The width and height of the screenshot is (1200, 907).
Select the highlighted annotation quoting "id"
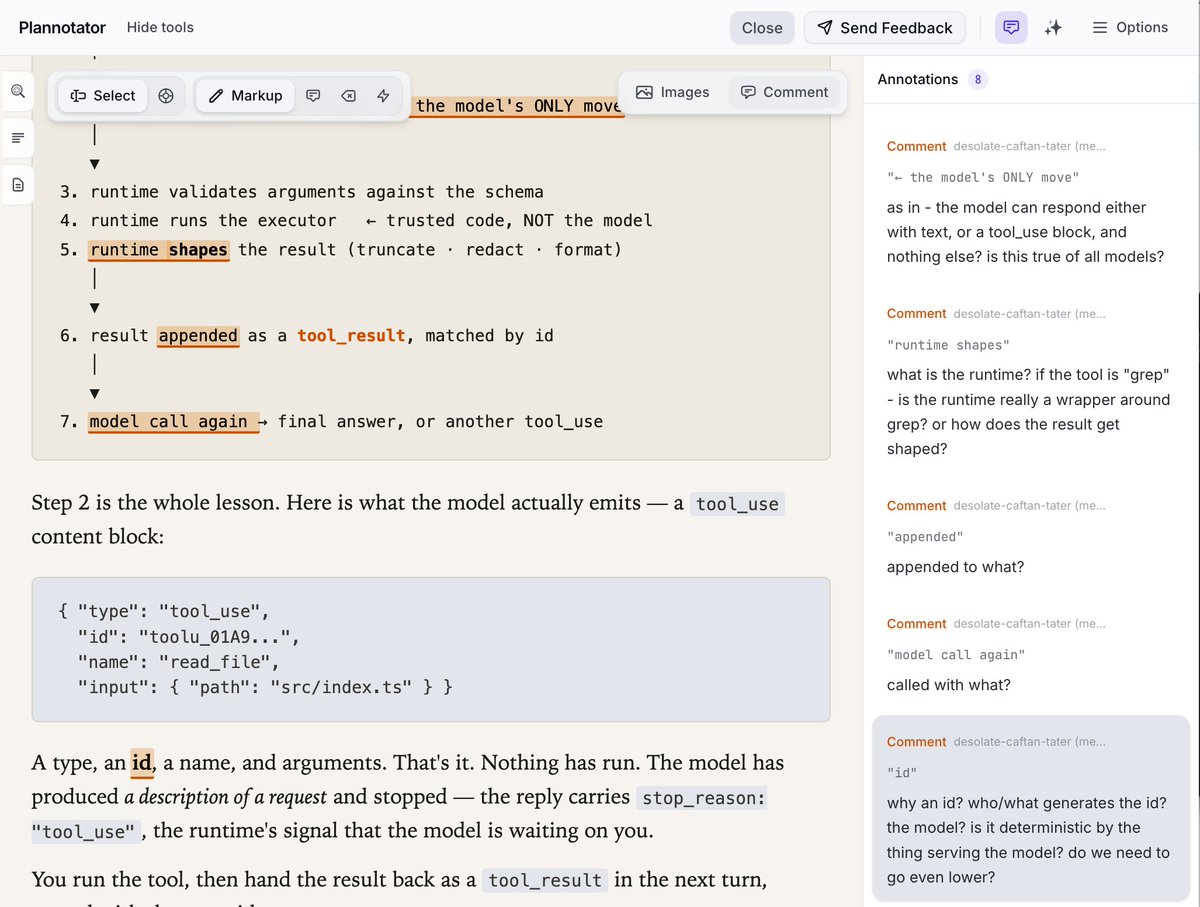click(x=1031, y=808)
